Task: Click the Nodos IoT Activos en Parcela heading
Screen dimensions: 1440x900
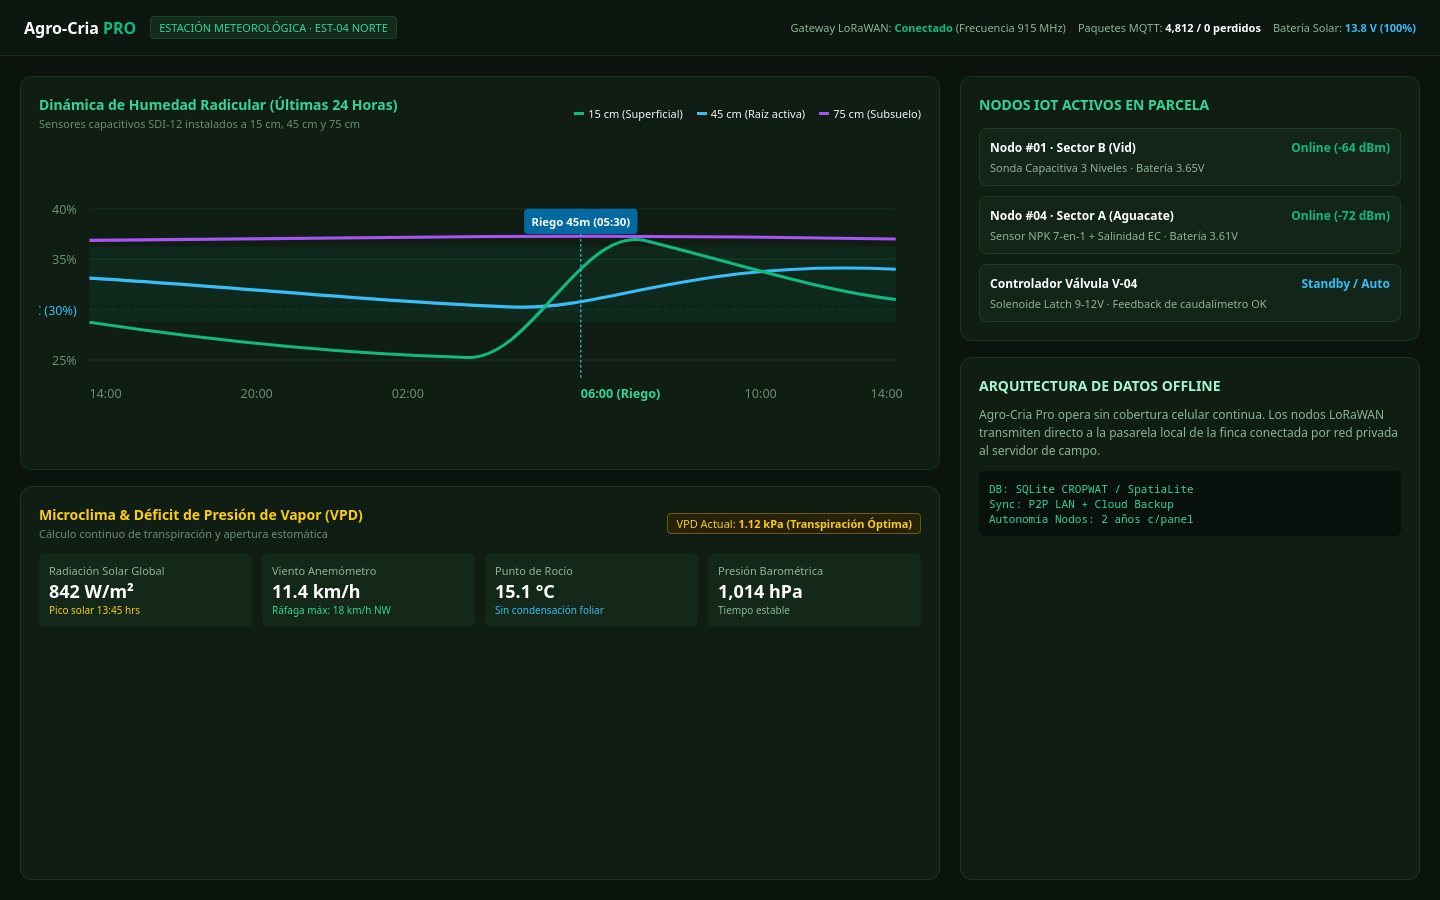Action: (1094, 105)
